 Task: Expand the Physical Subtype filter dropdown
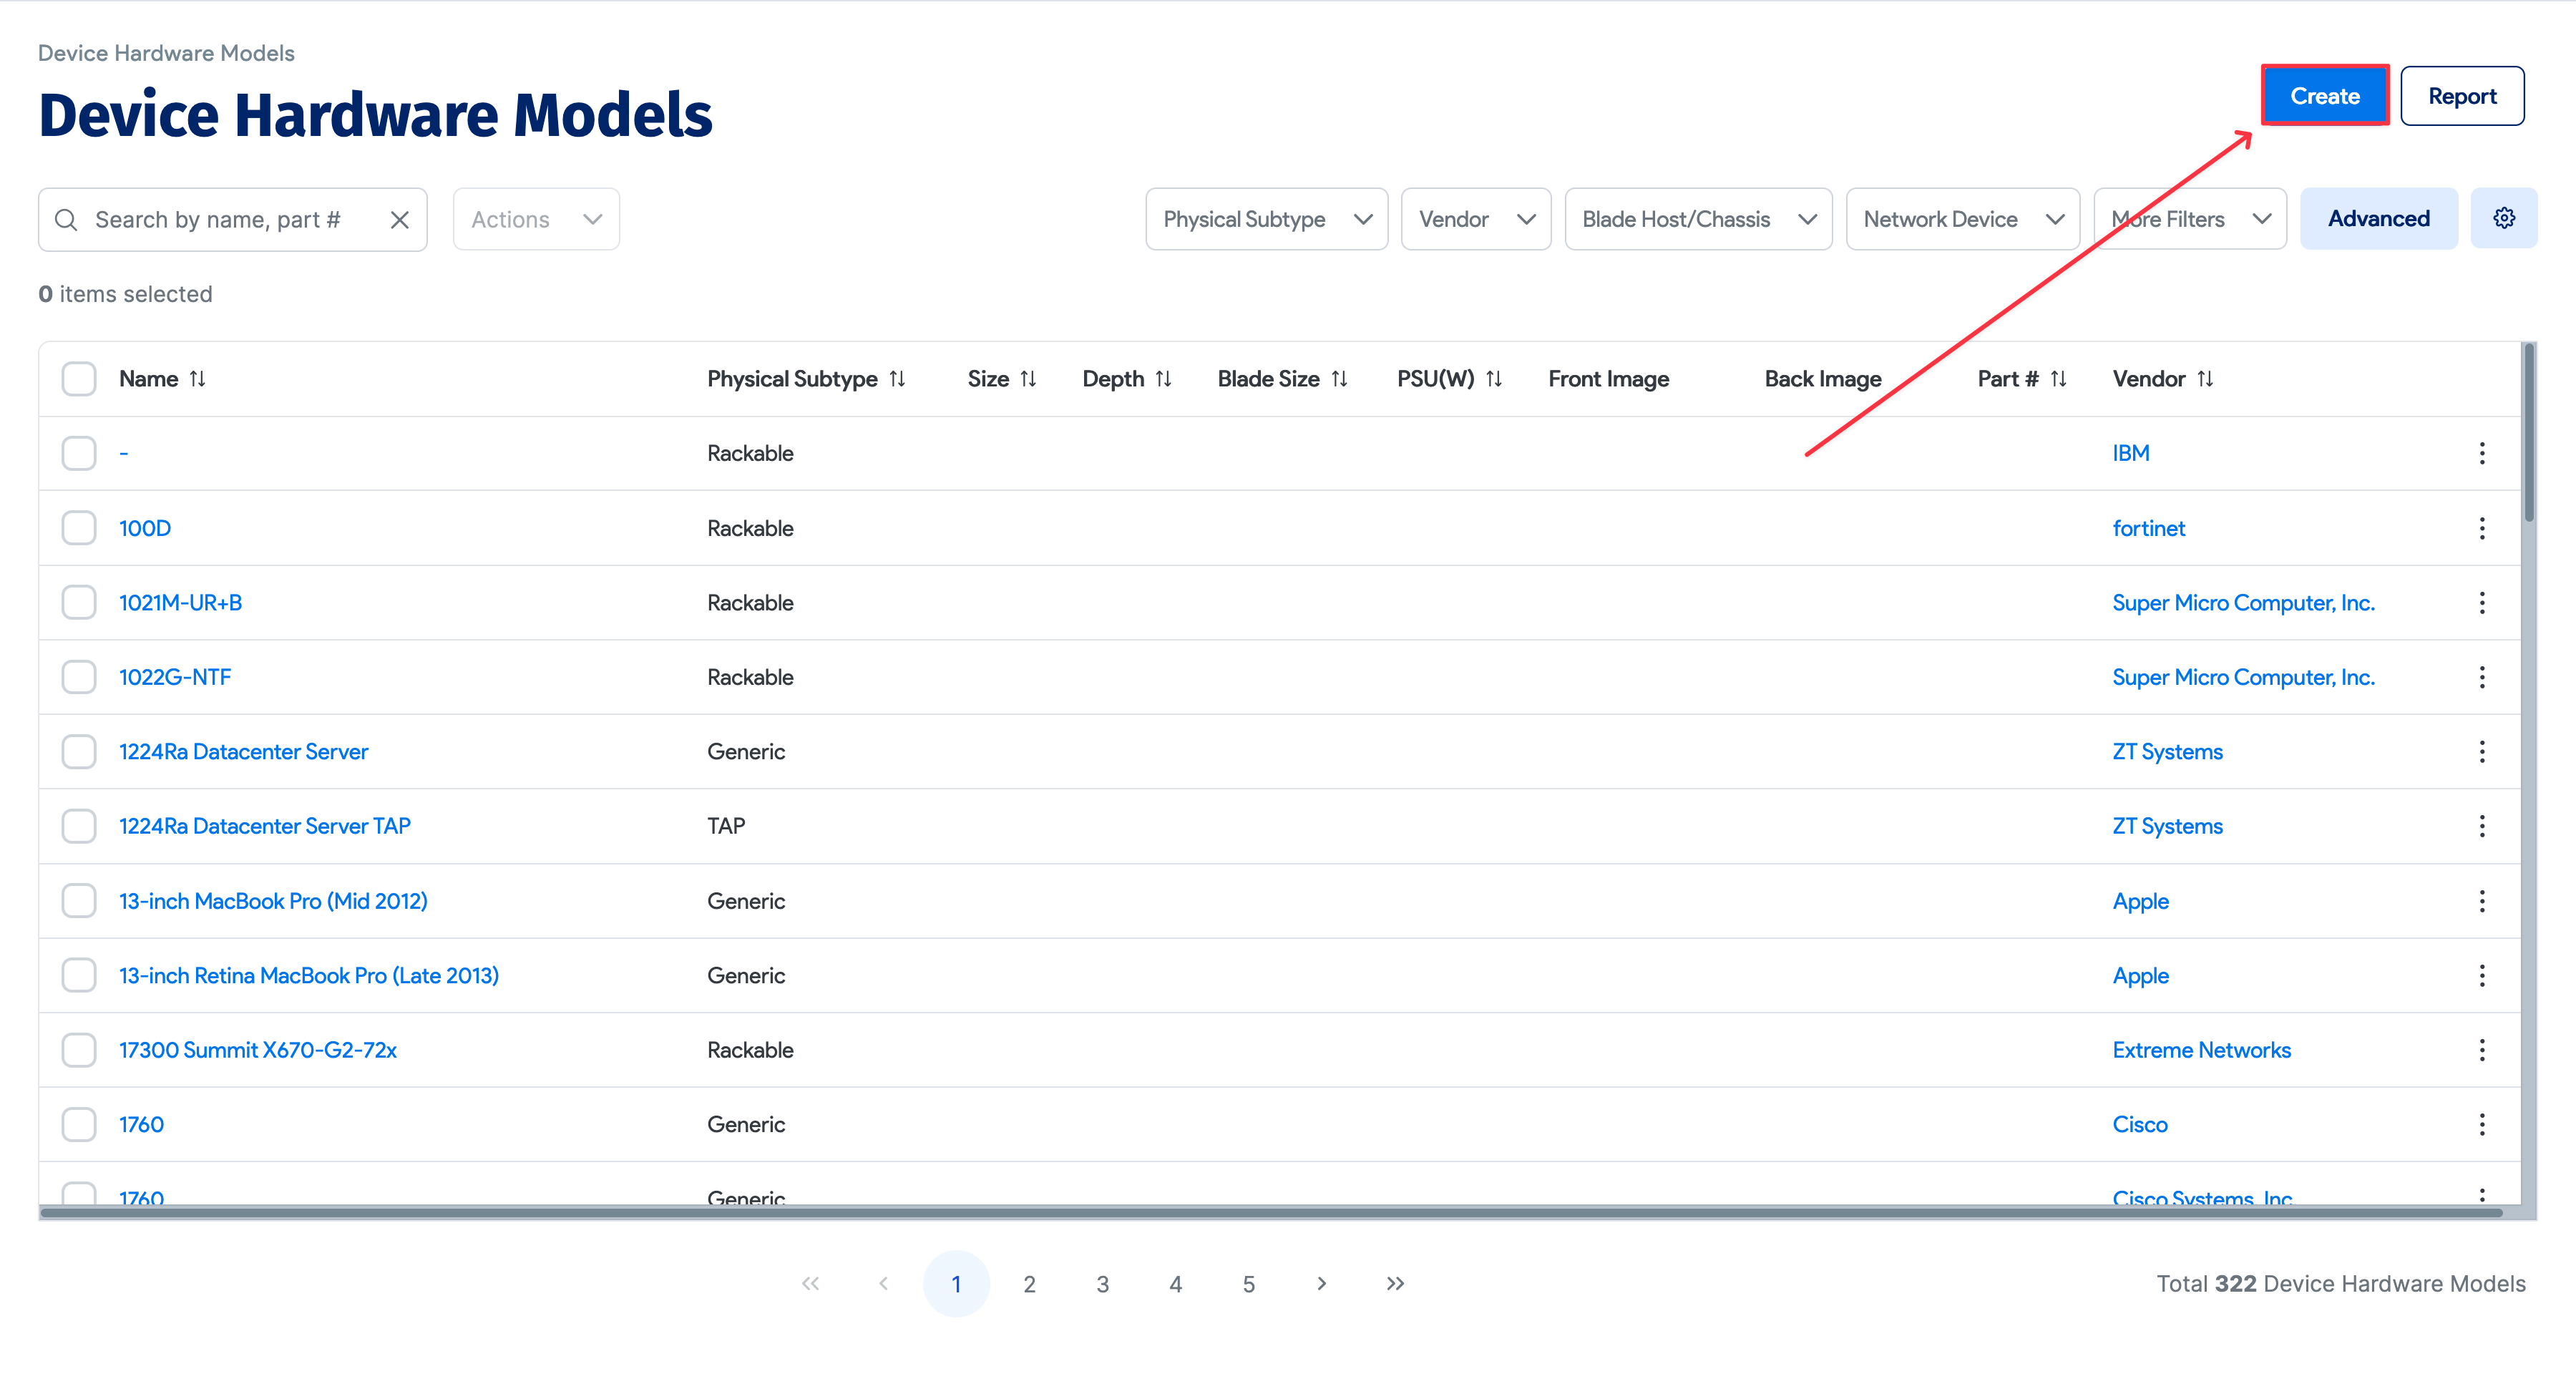point(1265,219)
